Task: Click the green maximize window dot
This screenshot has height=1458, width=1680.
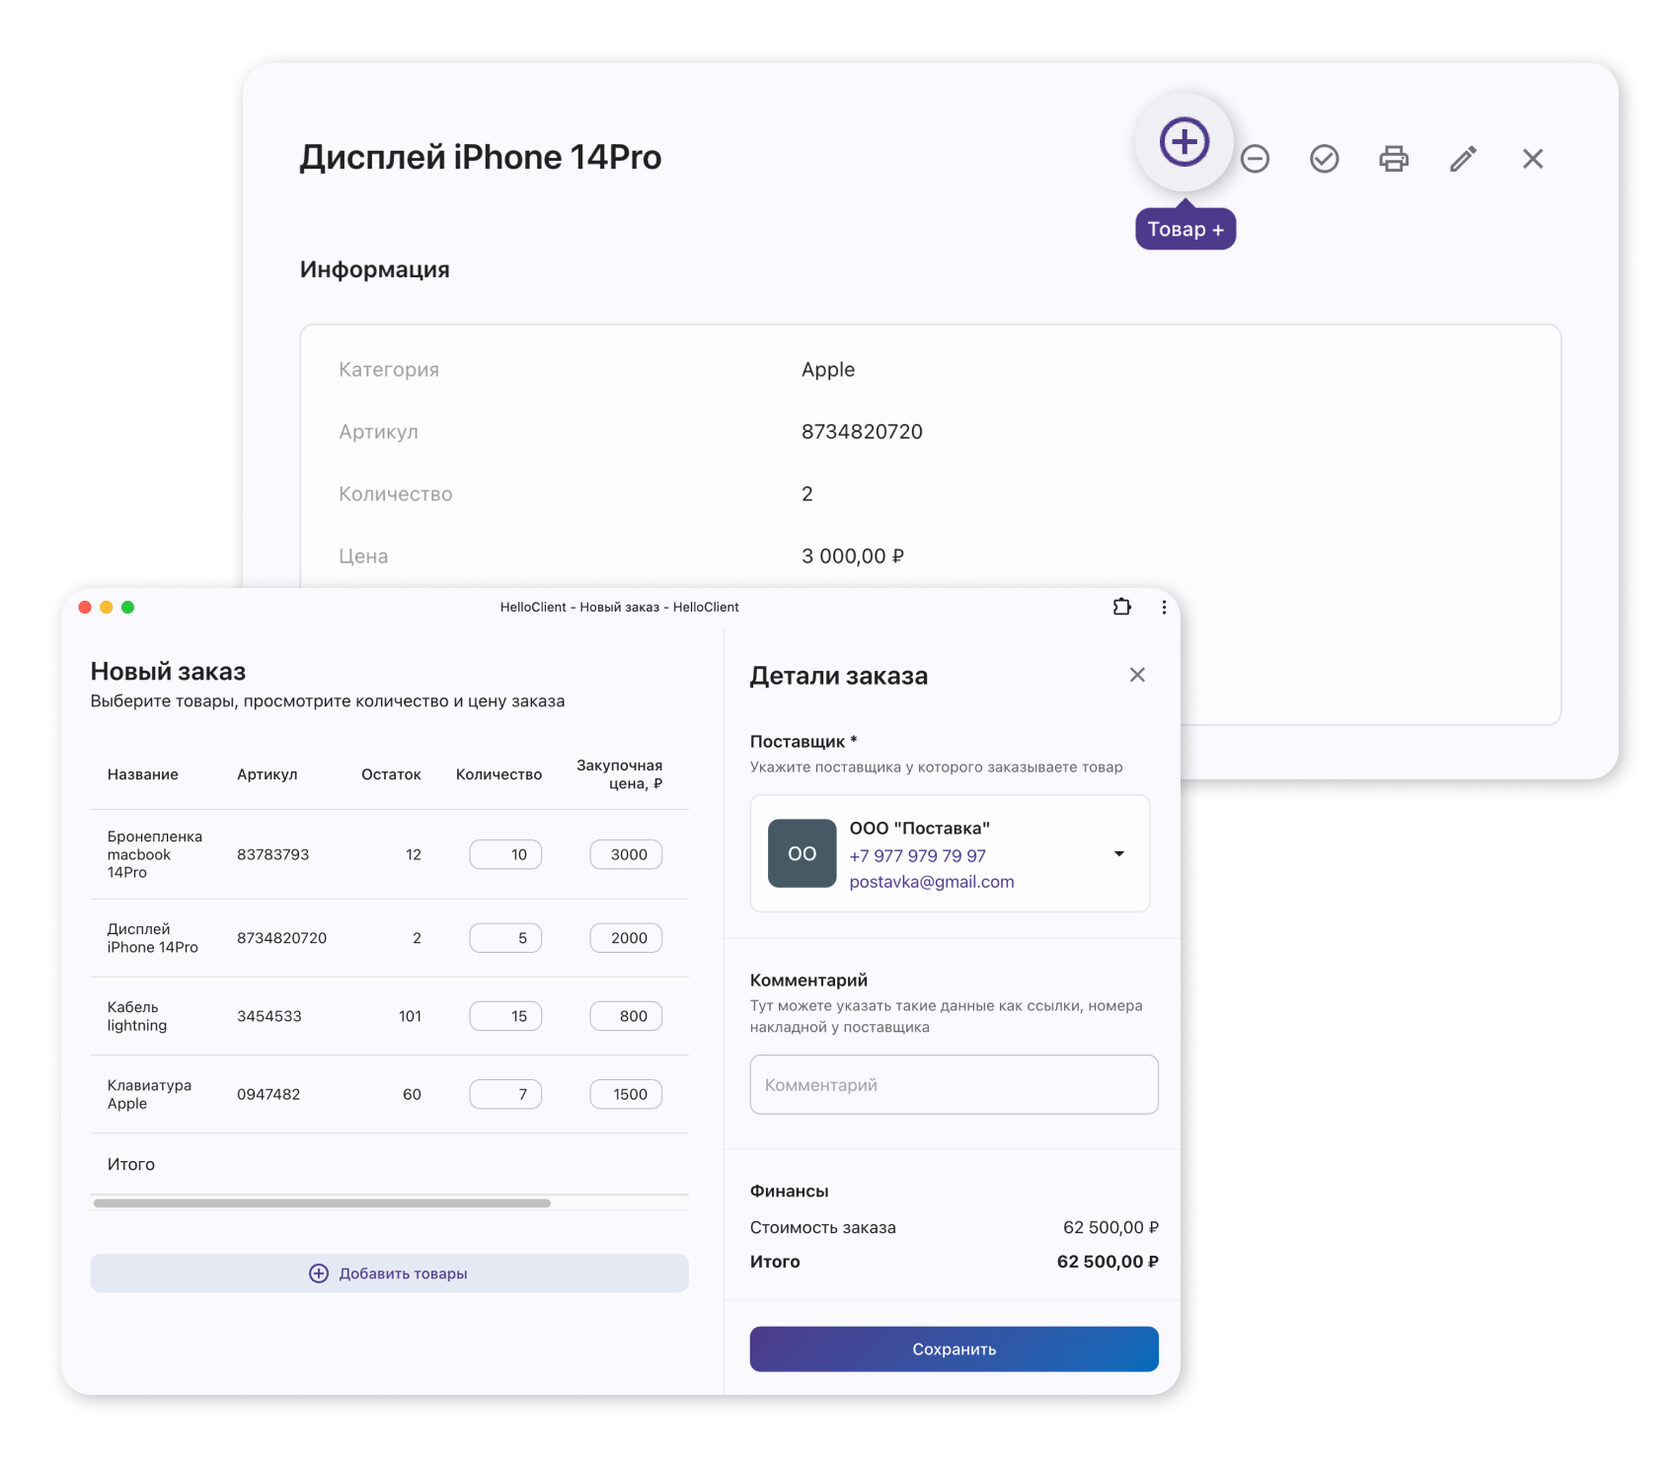Action: tap(128, 607)
